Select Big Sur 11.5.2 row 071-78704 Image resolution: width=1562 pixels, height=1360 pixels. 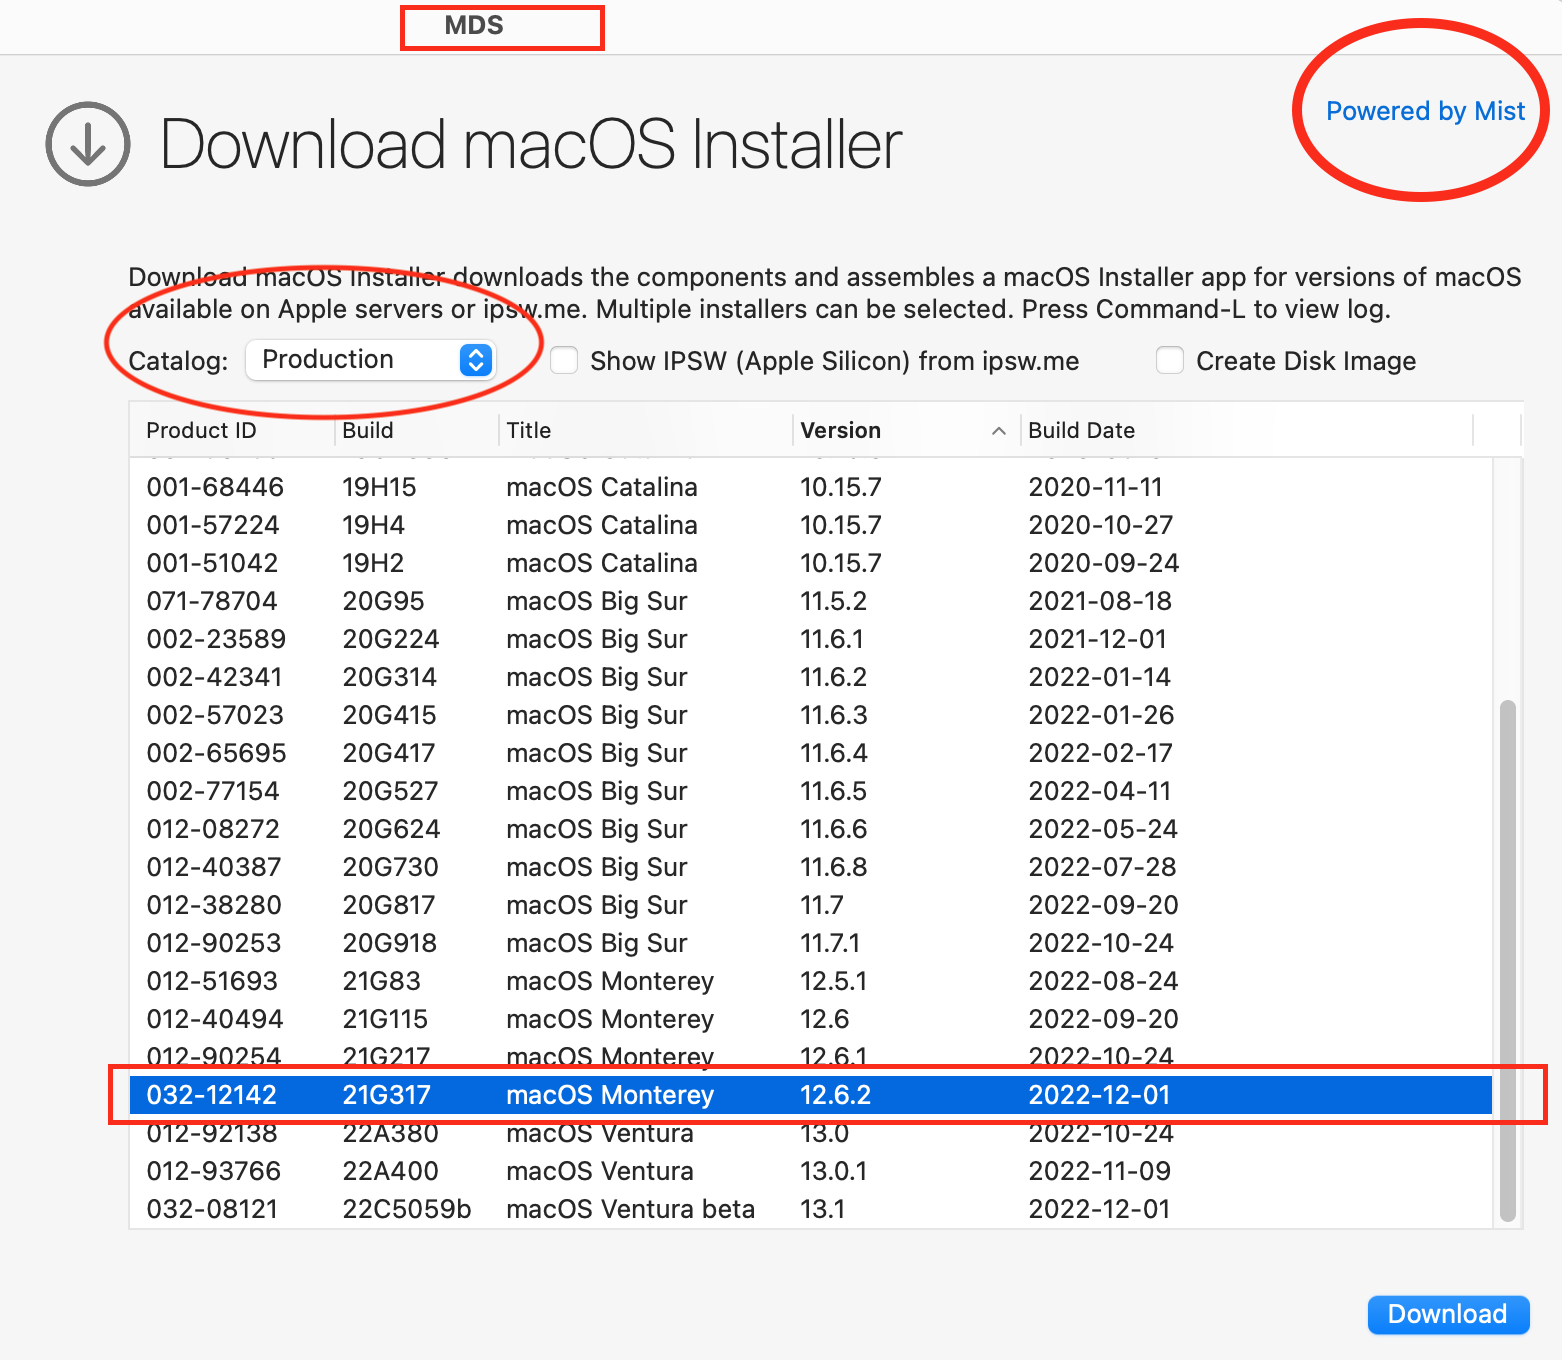pos(811,601)
